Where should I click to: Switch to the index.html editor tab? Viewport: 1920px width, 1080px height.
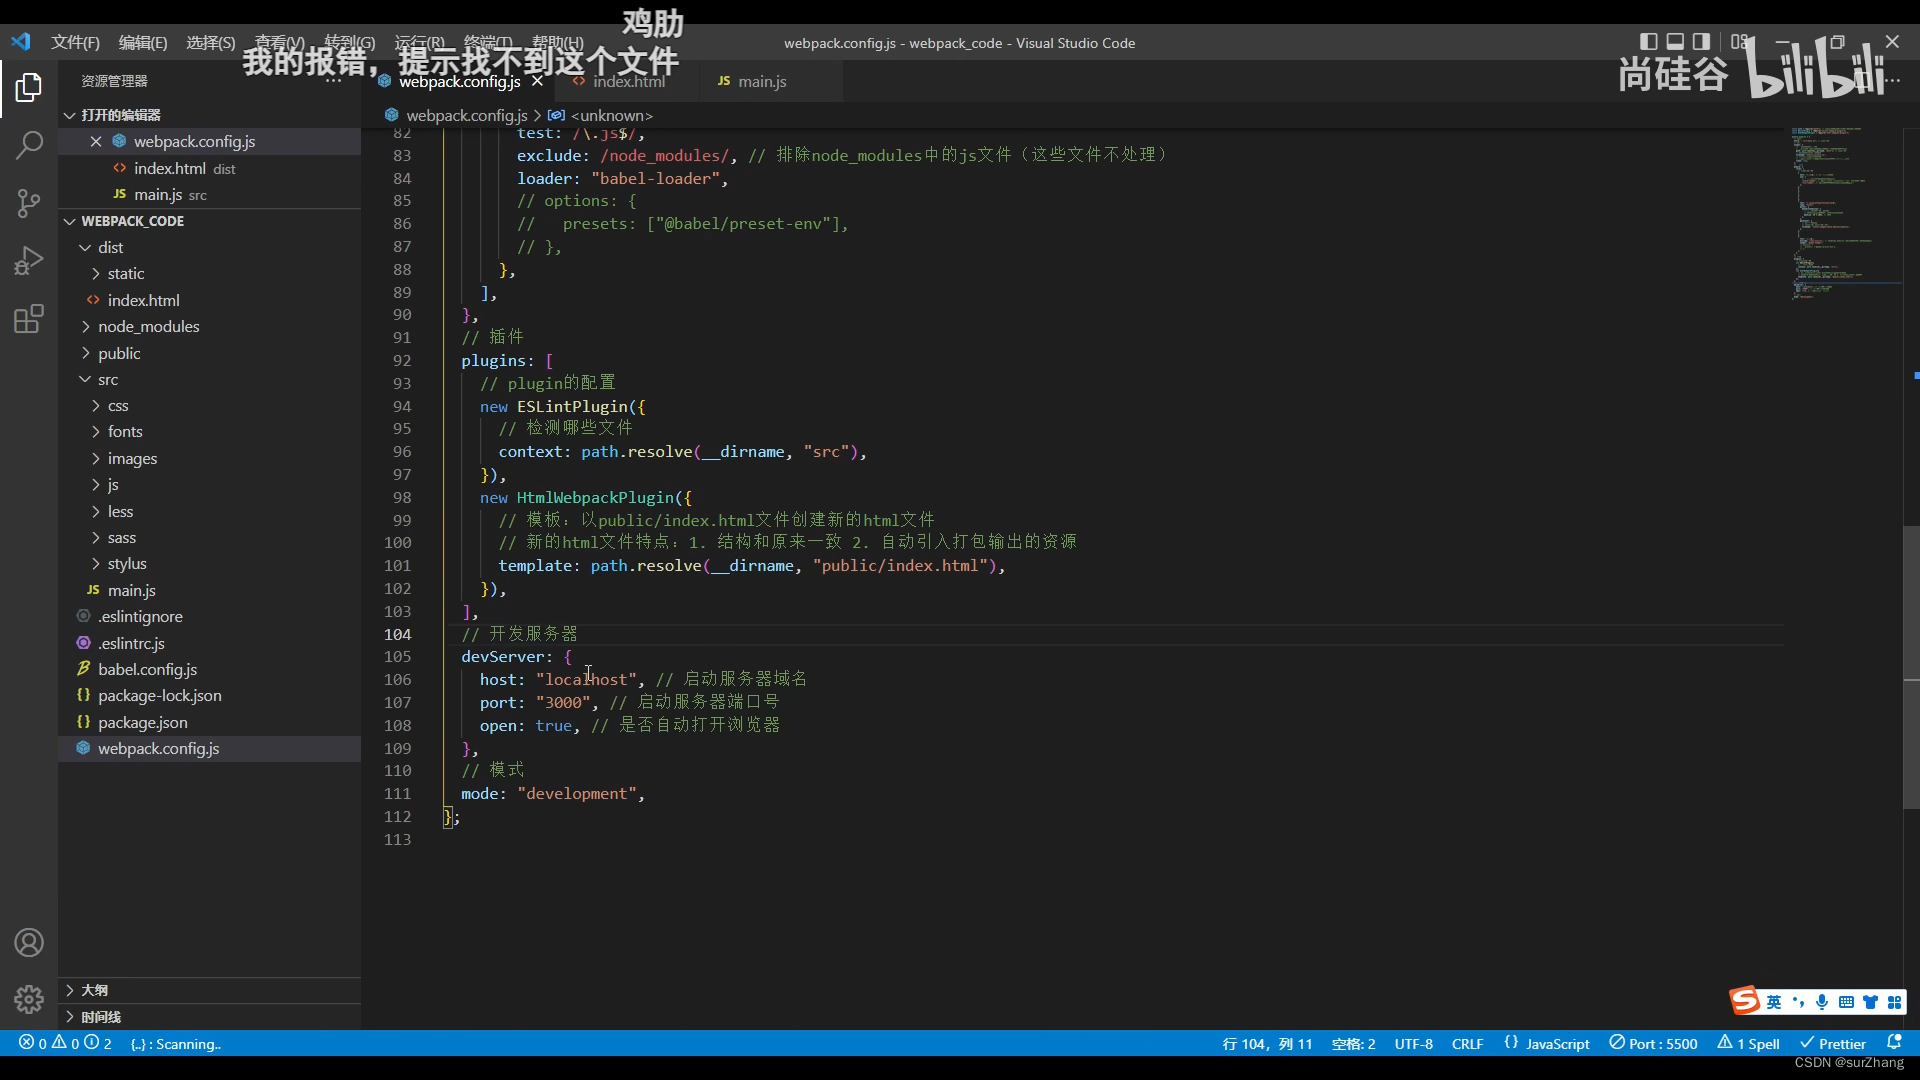tap(627, 81)
